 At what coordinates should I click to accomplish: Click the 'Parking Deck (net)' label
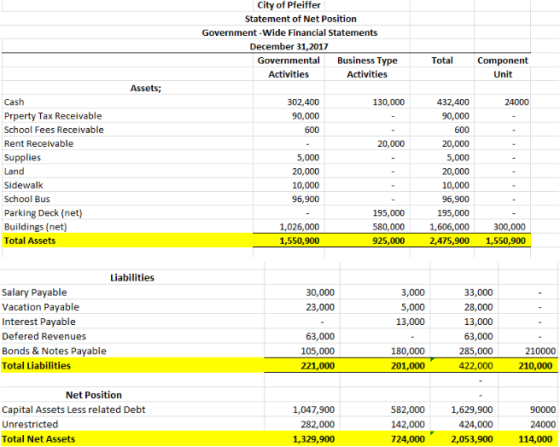(43, 213)
